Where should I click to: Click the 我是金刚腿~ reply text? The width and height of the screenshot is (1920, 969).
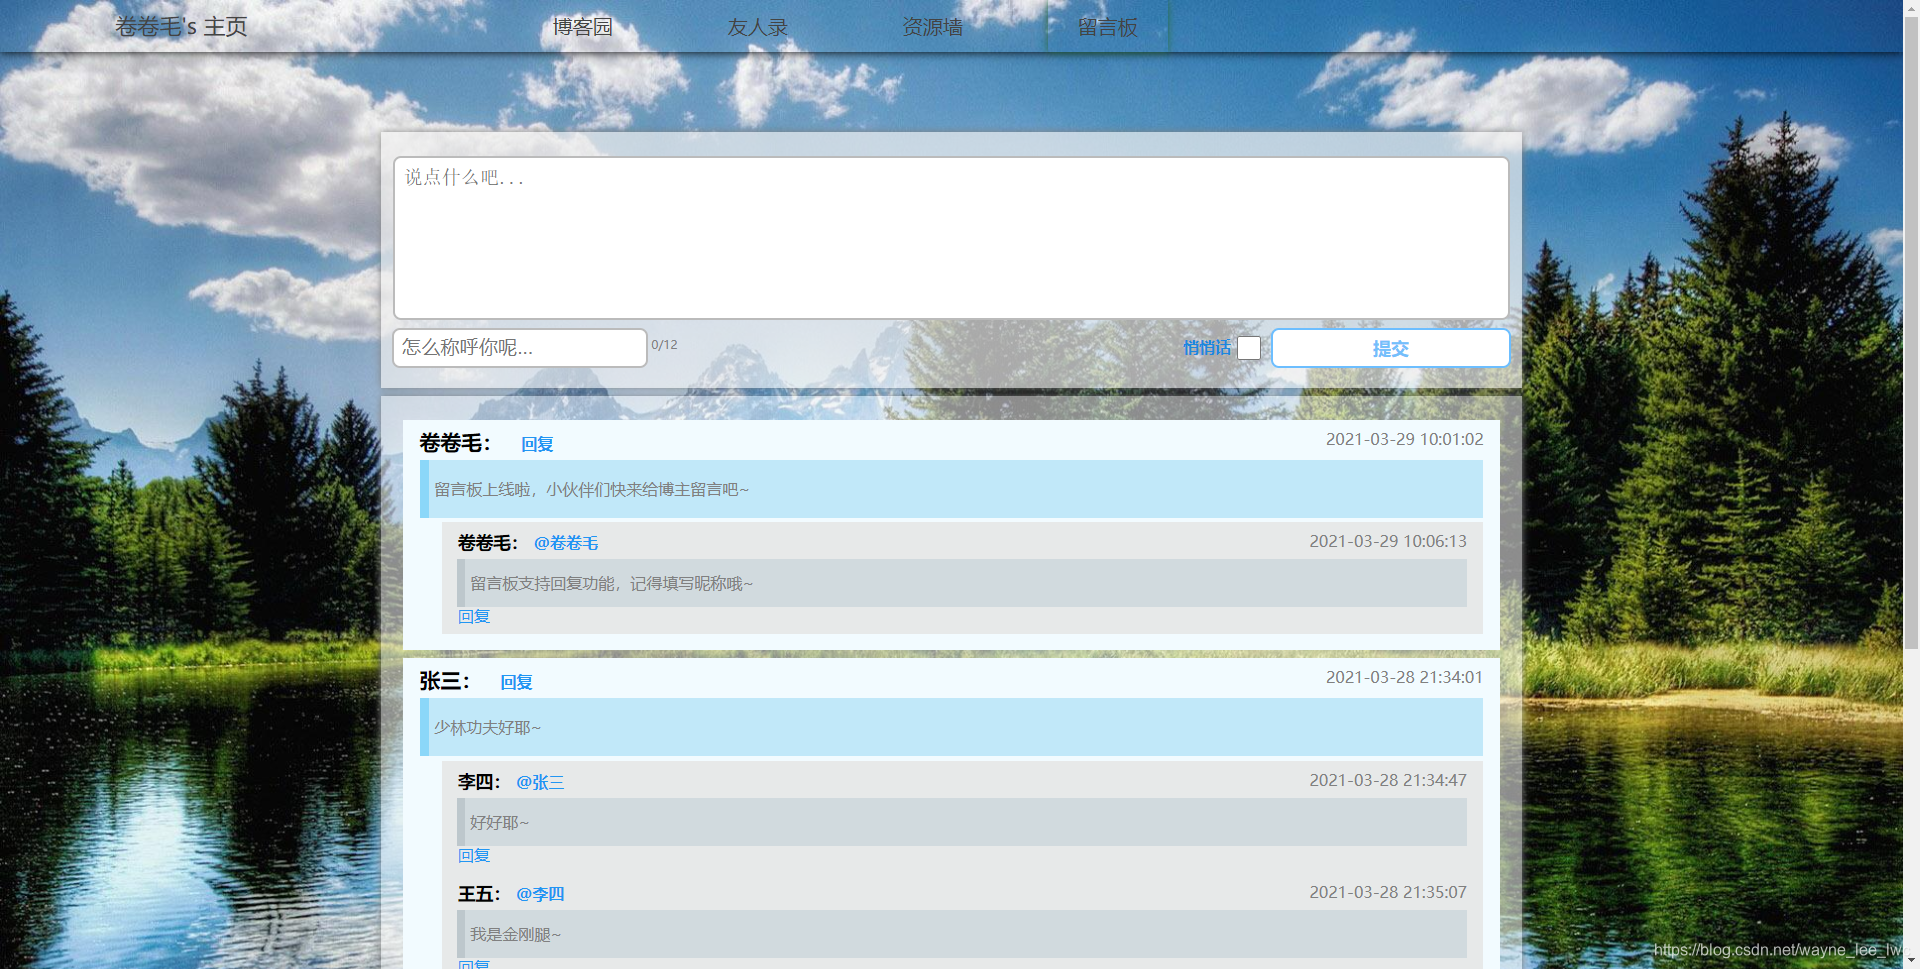[515, 934]
